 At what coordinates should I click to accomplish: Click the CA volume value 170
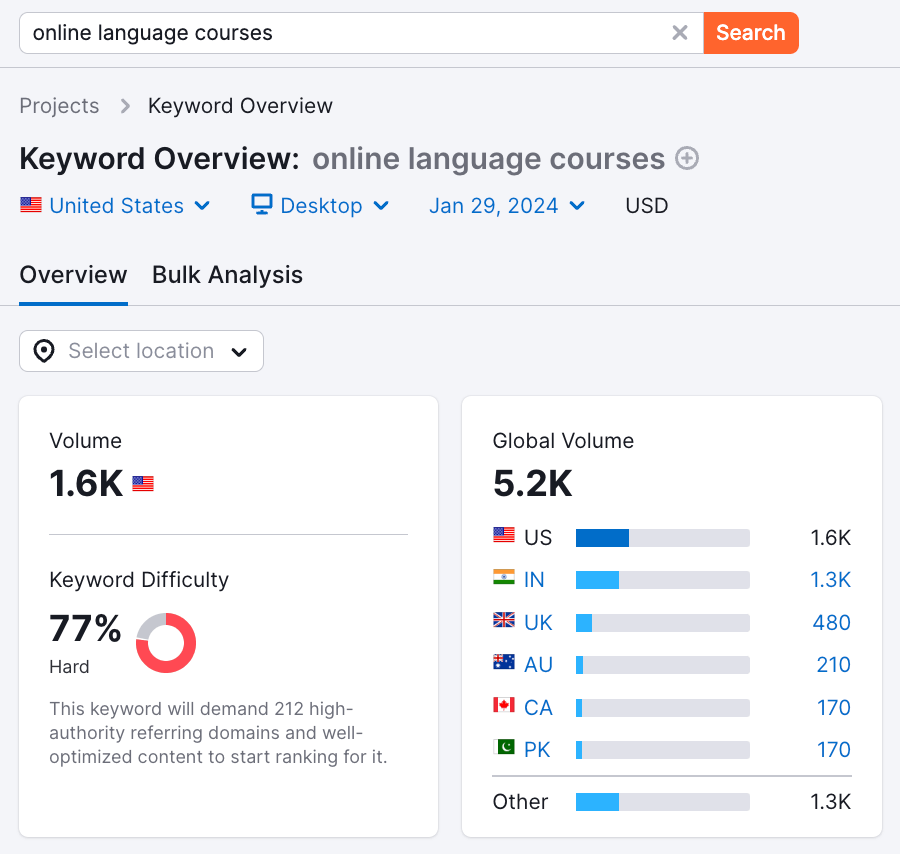click(833, 707)
